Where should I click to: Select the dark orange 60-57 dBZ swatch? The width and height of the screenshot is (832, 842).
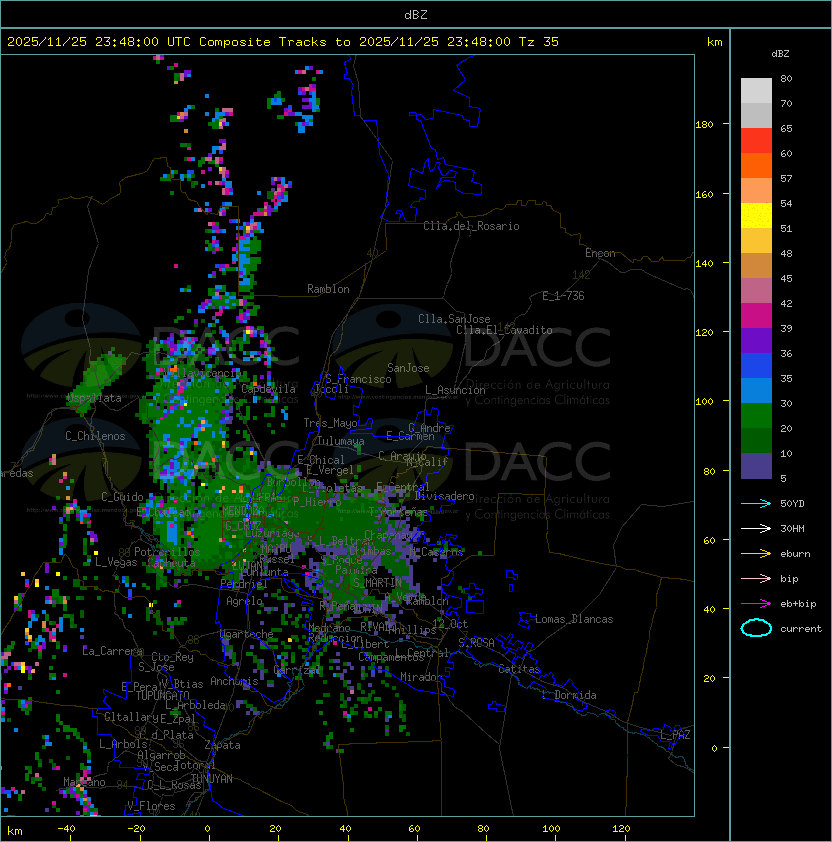point(756,165)
